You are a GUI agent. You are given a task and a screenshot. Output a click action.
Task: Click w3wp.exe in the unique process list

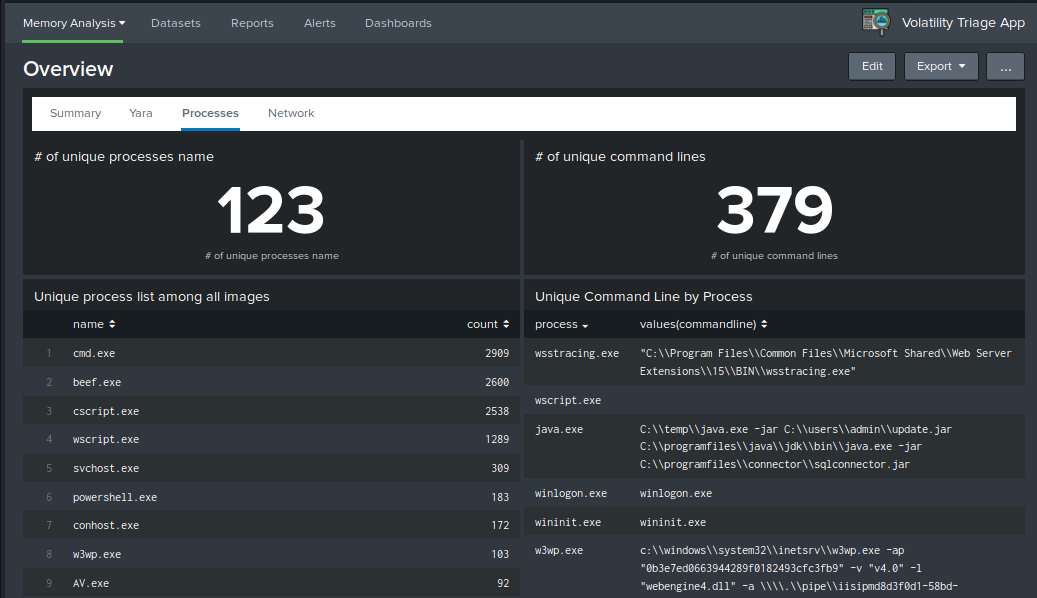coord(97,554)
